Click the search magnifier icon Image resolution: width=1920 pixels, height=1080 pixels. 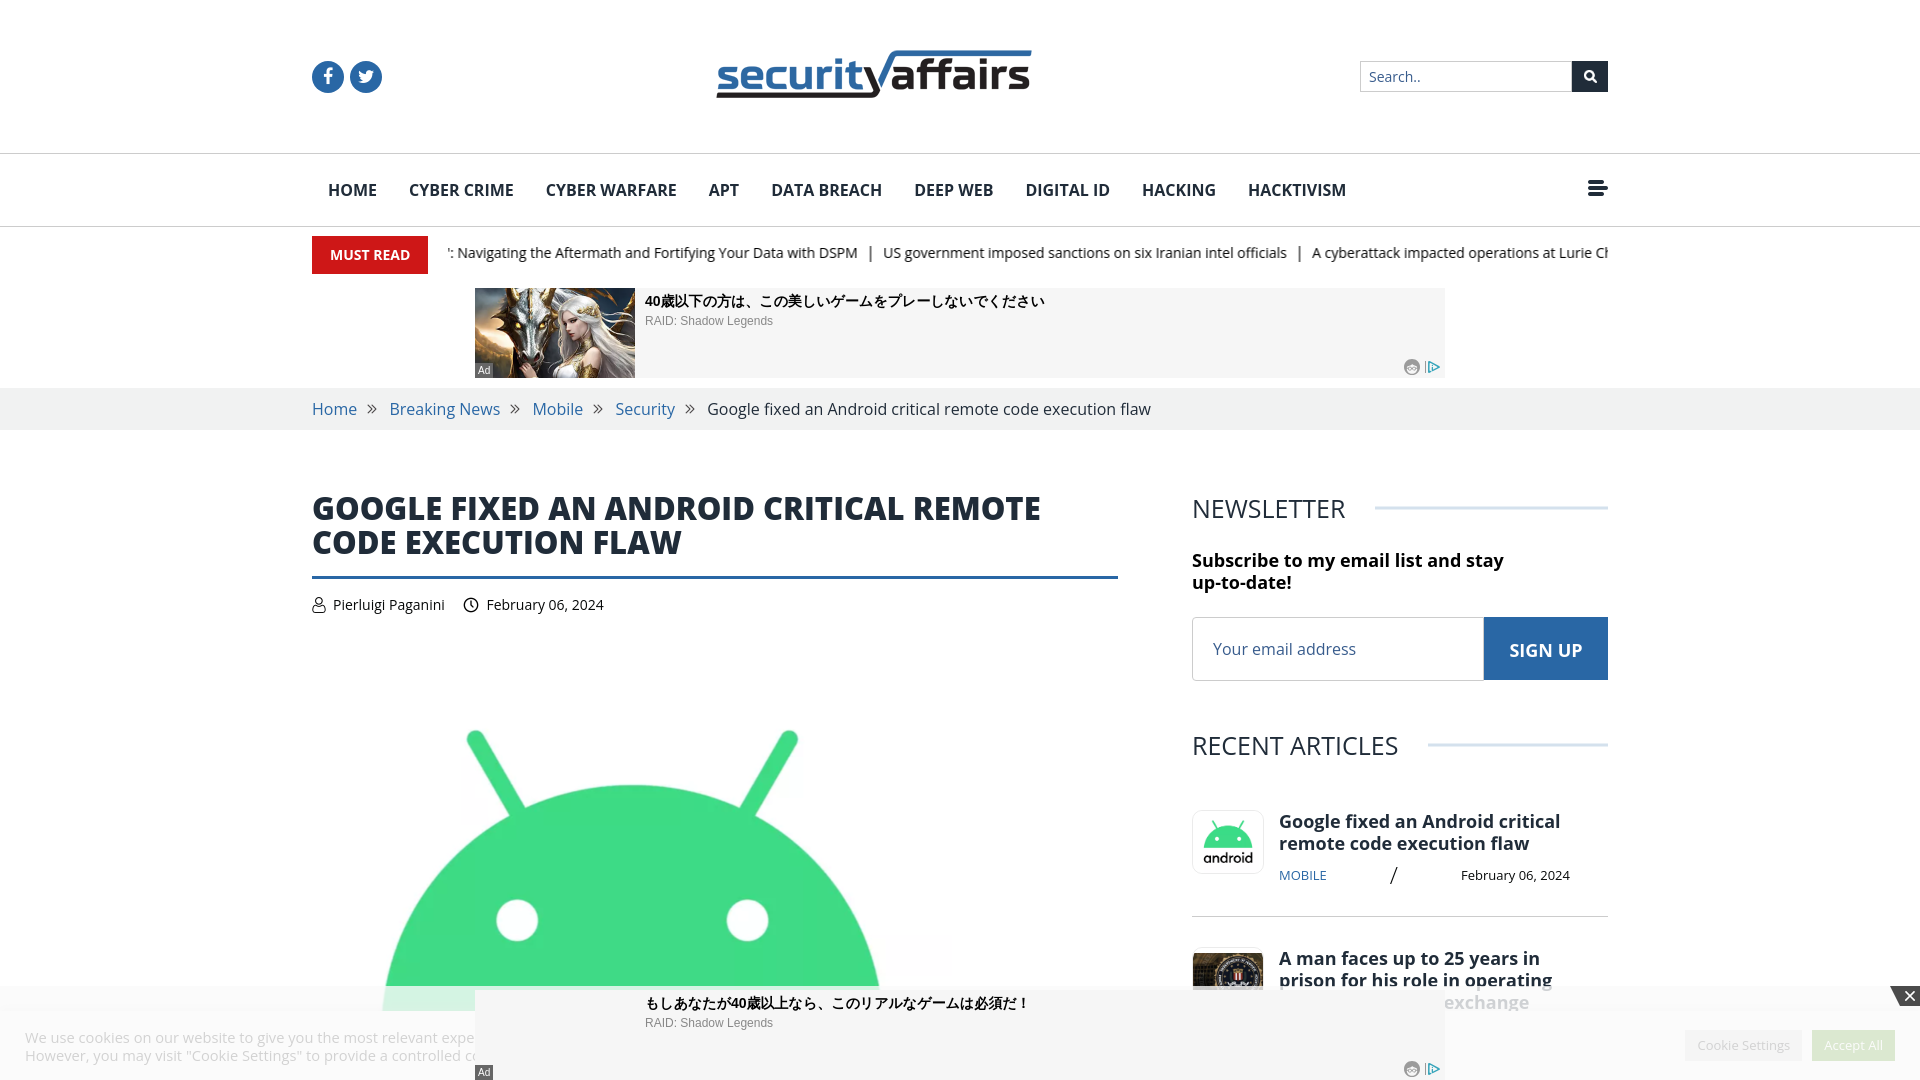[1589, 76]
